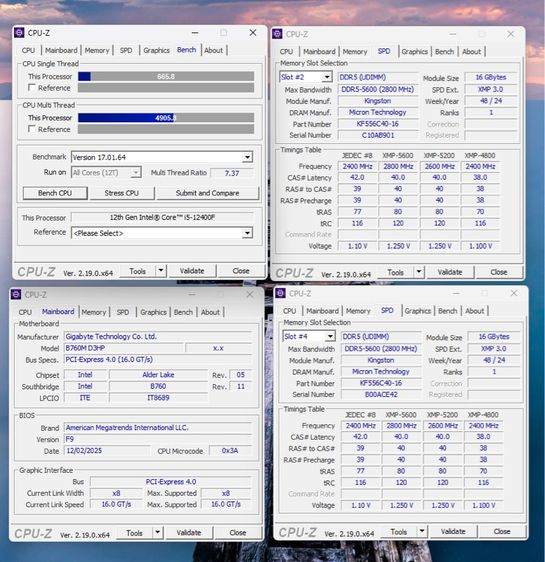Expand Tools arrow in Slot #4 SPD window
Image resolution: width=545 pixels, height=562 pixels.
click(422, 531)
